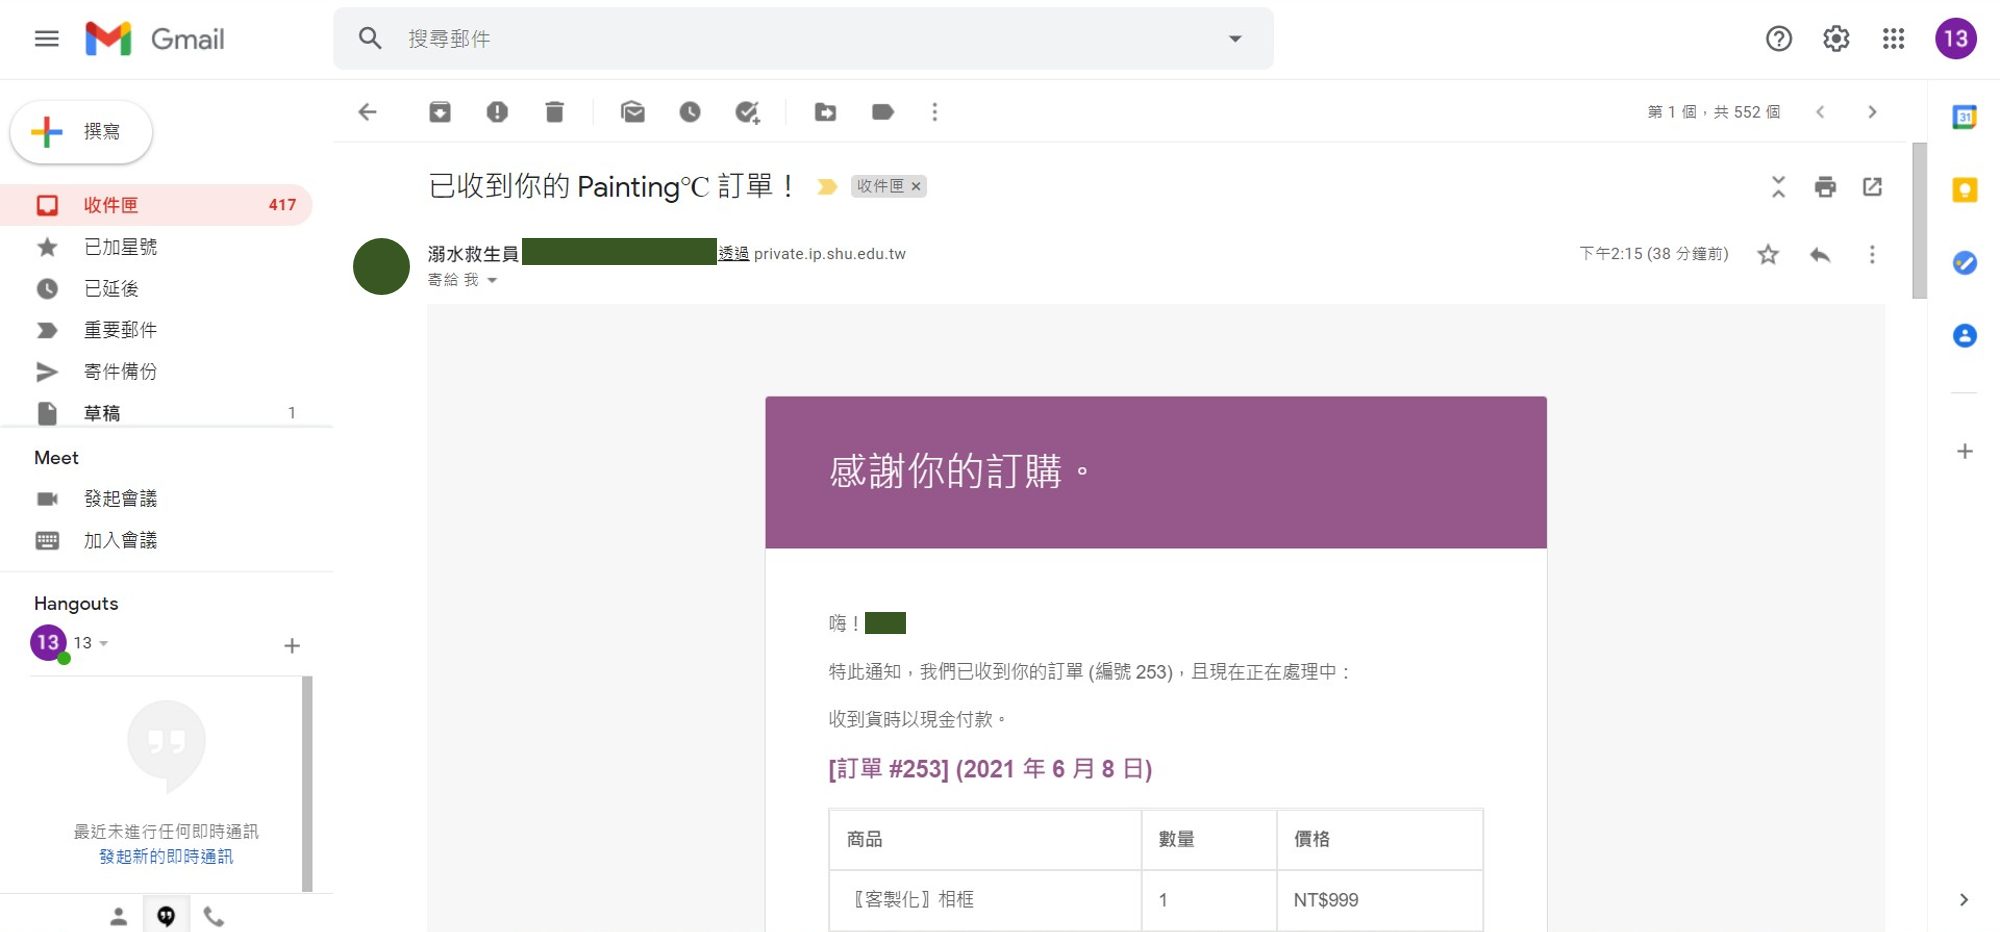Delete the email with the trash icon
The height and width of the screenshot is (932, 2000).
pyautogui.click(x=554, y=112)
